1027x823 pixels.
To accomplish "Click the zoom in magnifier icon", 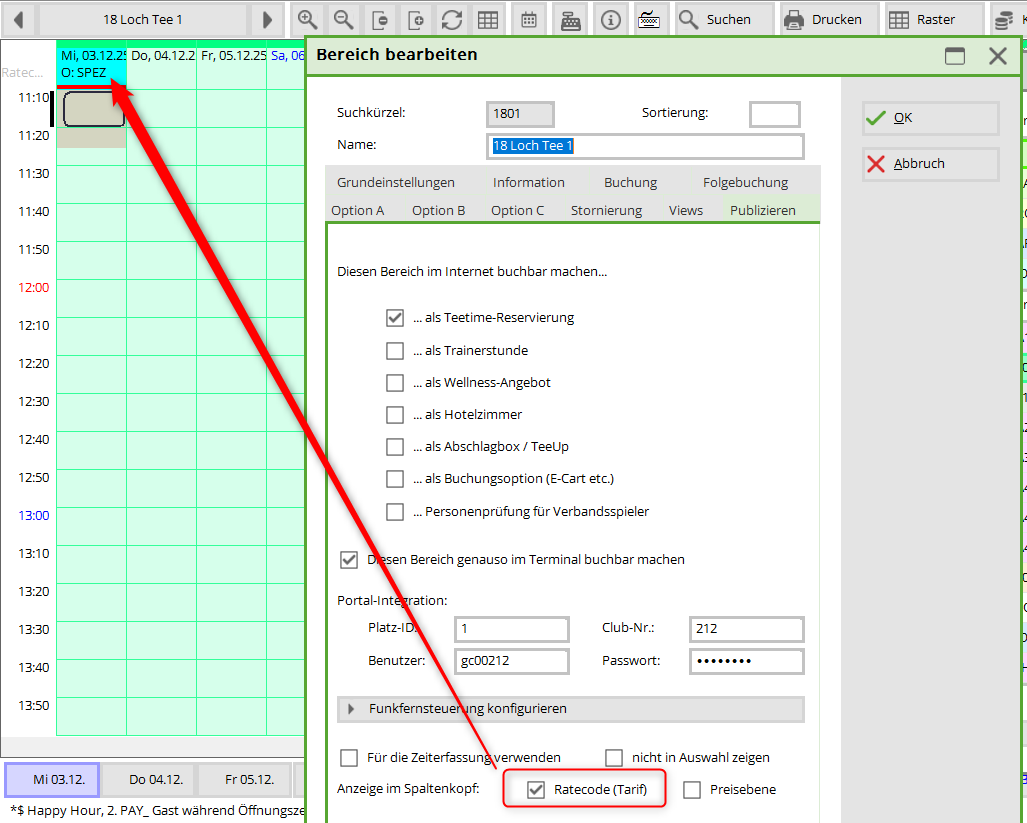I will [x=307, y=19].
